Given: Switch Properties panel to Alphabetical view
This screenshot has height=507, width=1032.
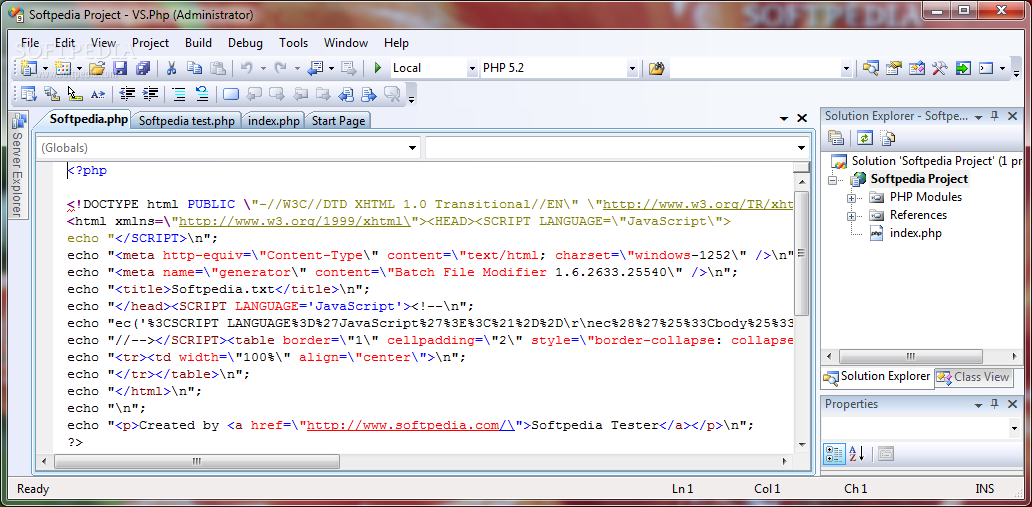Looking at the screenshot, I should pos(856,453).
